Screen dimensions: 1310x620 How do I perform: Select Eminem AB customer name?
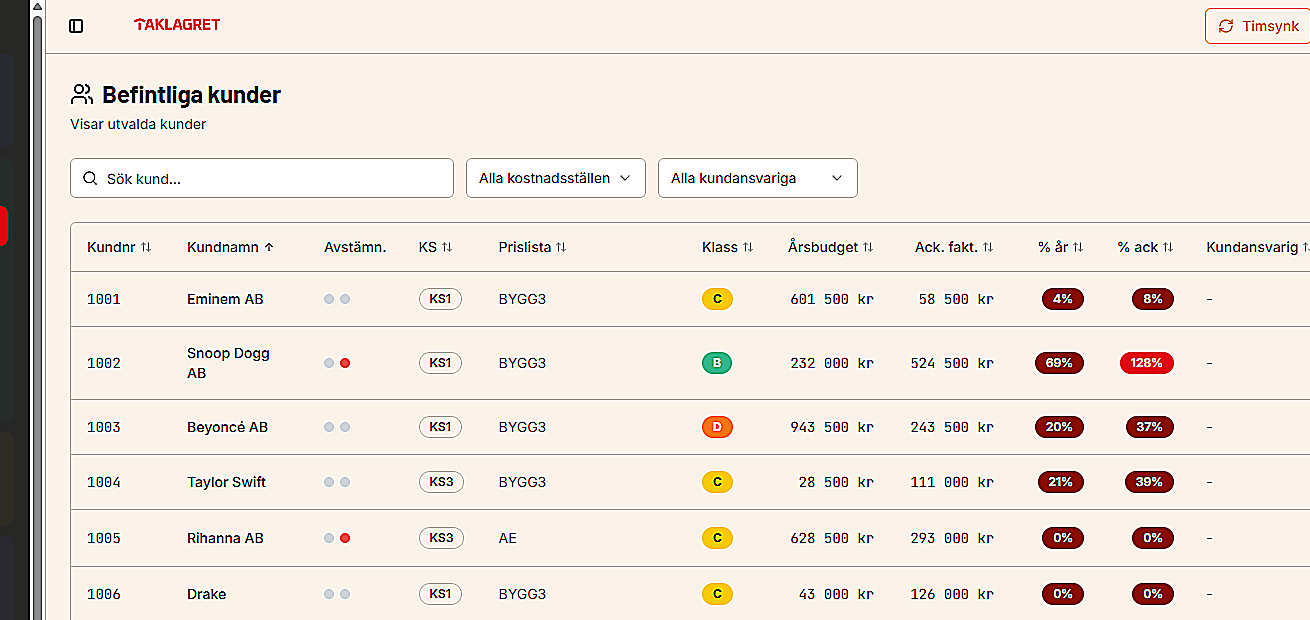[x=225, y=299]
